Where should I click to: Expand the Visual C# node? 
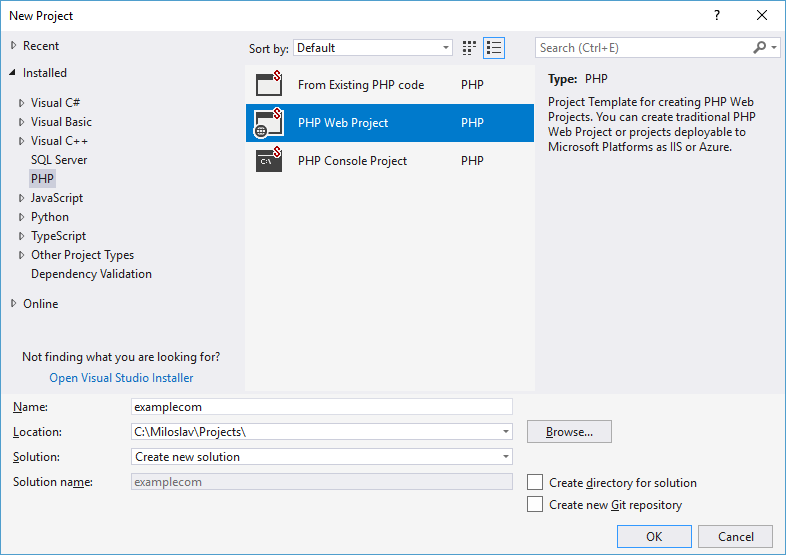[21, 103]
